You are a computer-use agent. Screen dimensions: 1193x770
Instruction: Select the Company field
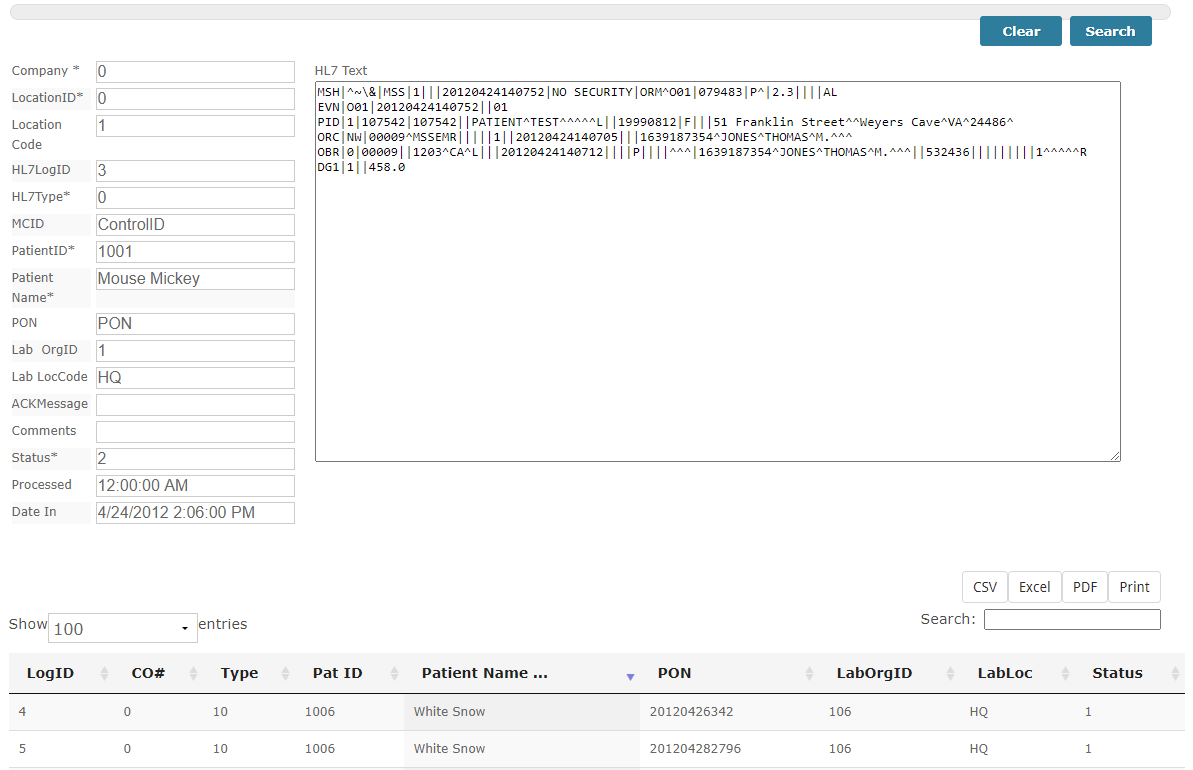tap(195, 72)
